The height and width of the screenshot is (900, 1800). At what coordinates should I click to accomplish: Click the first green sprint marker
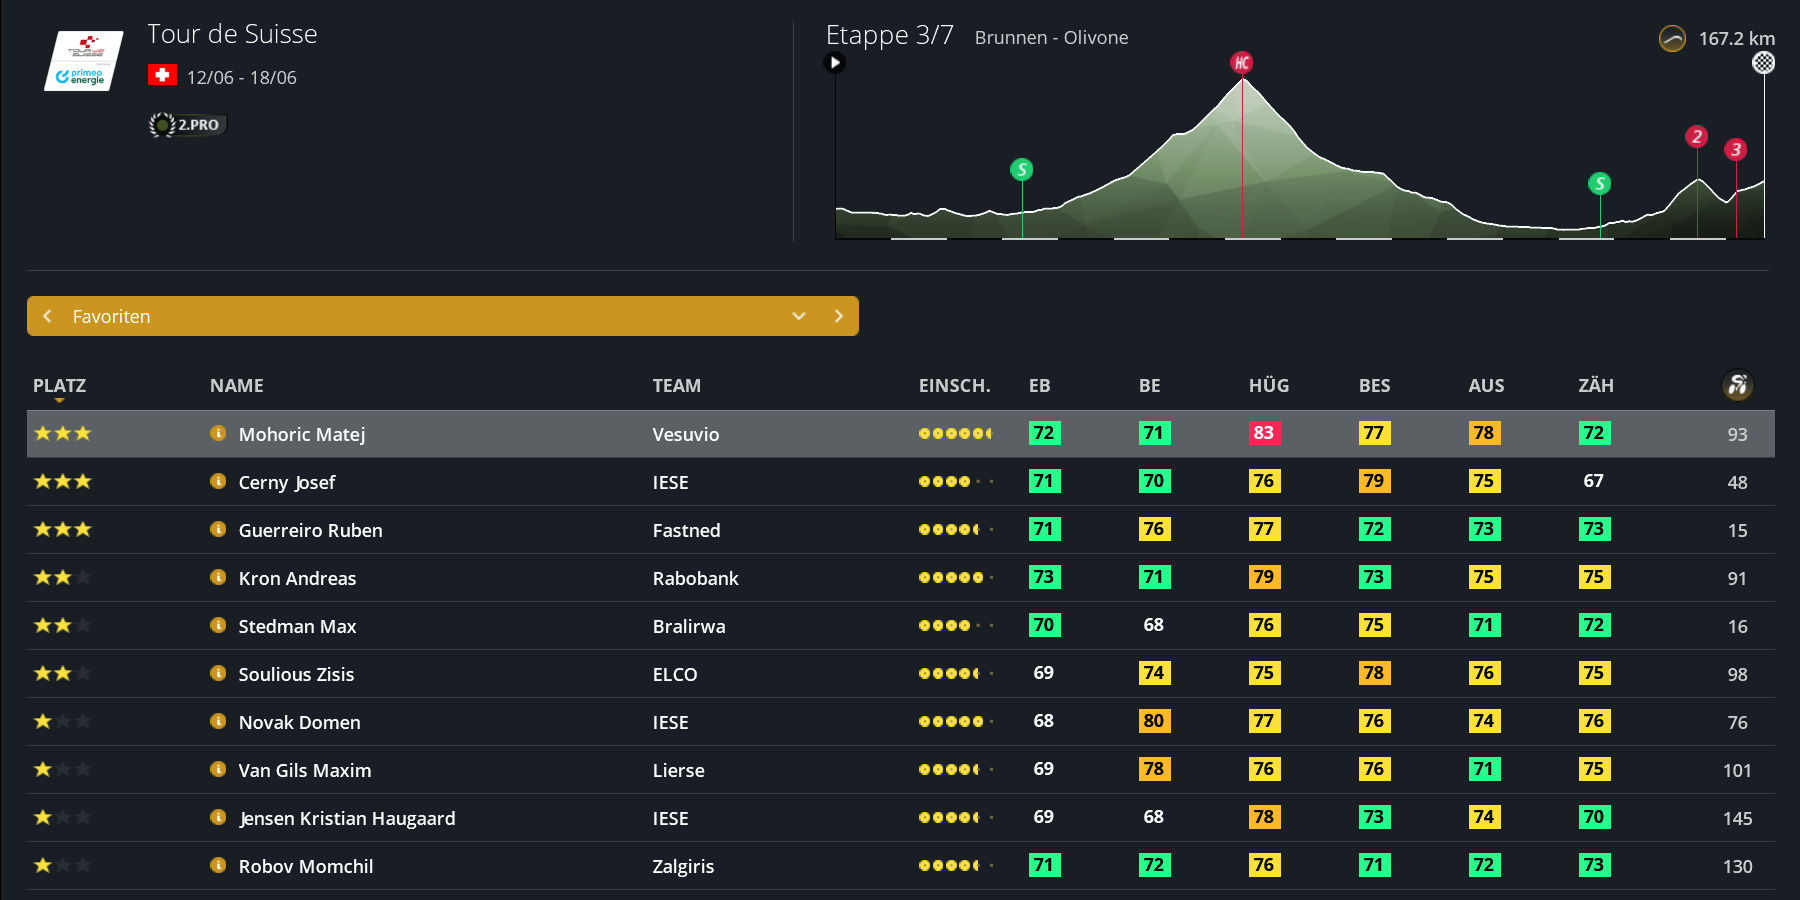tap(1021, 170)
